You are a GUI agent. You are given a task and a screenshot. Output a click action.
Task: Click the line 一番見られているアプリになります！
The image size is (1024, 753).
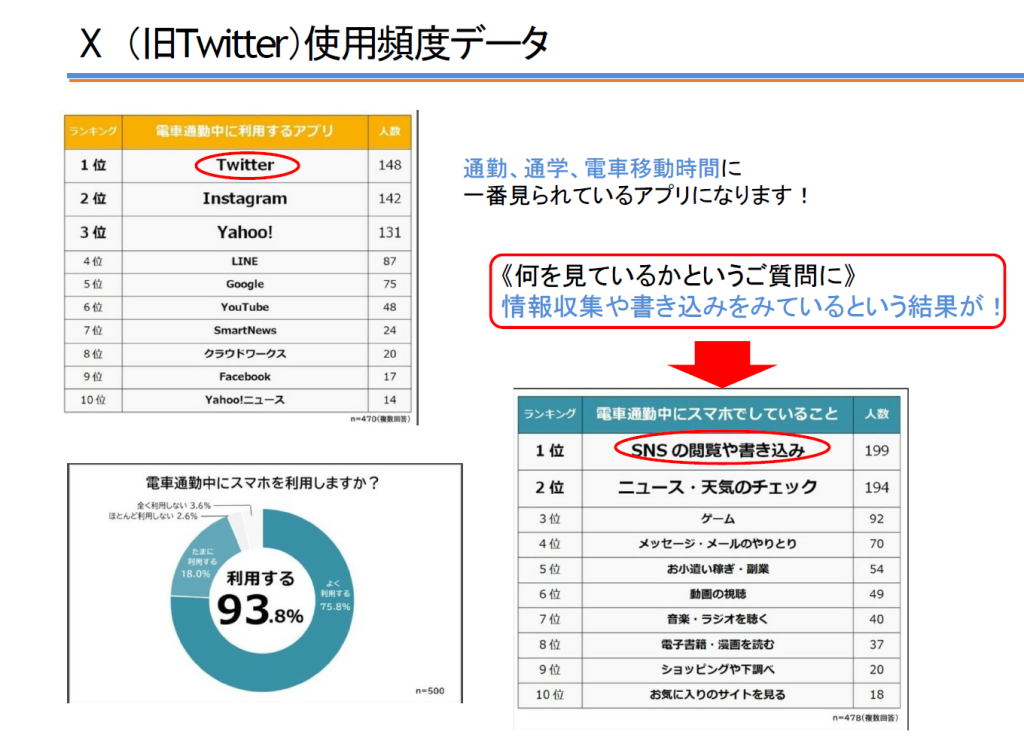[x=637, y=195]
